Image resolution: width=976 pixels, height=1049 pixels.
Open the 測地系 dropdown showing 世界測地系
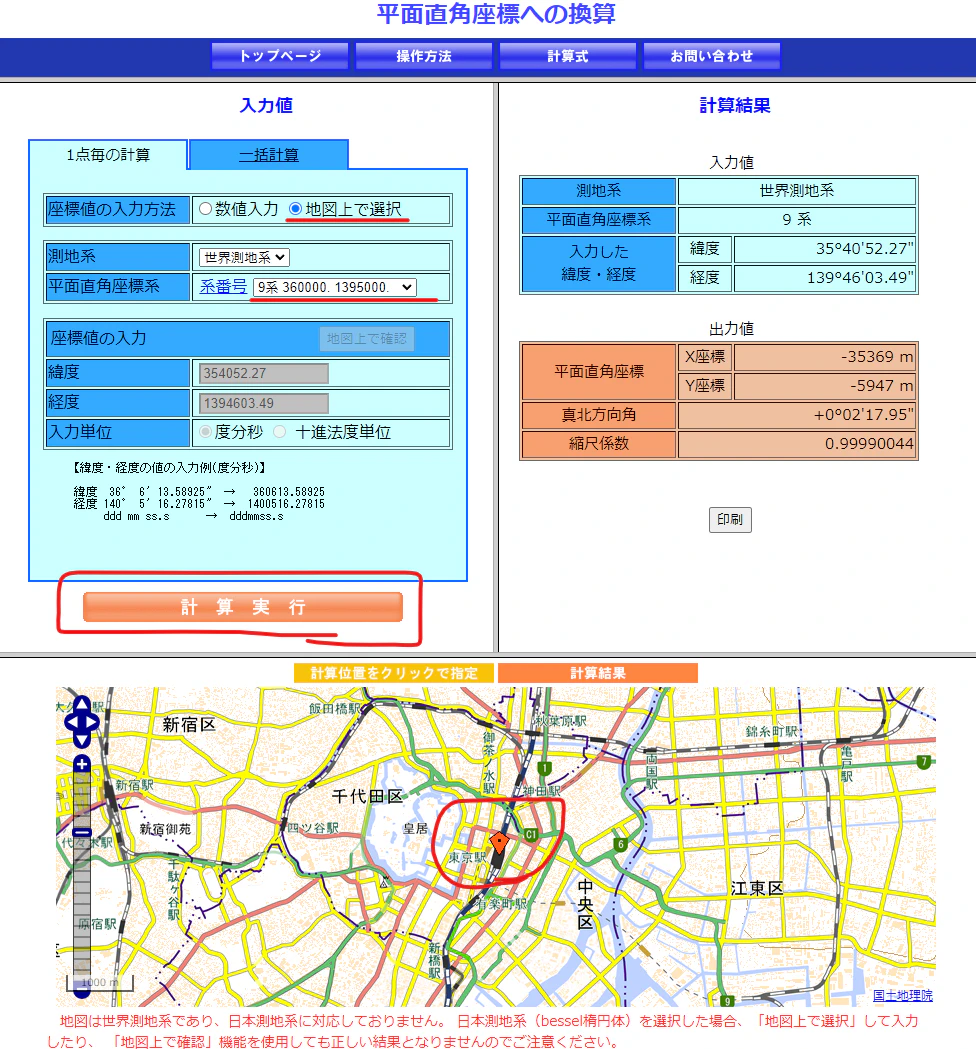tap(244, 257)
